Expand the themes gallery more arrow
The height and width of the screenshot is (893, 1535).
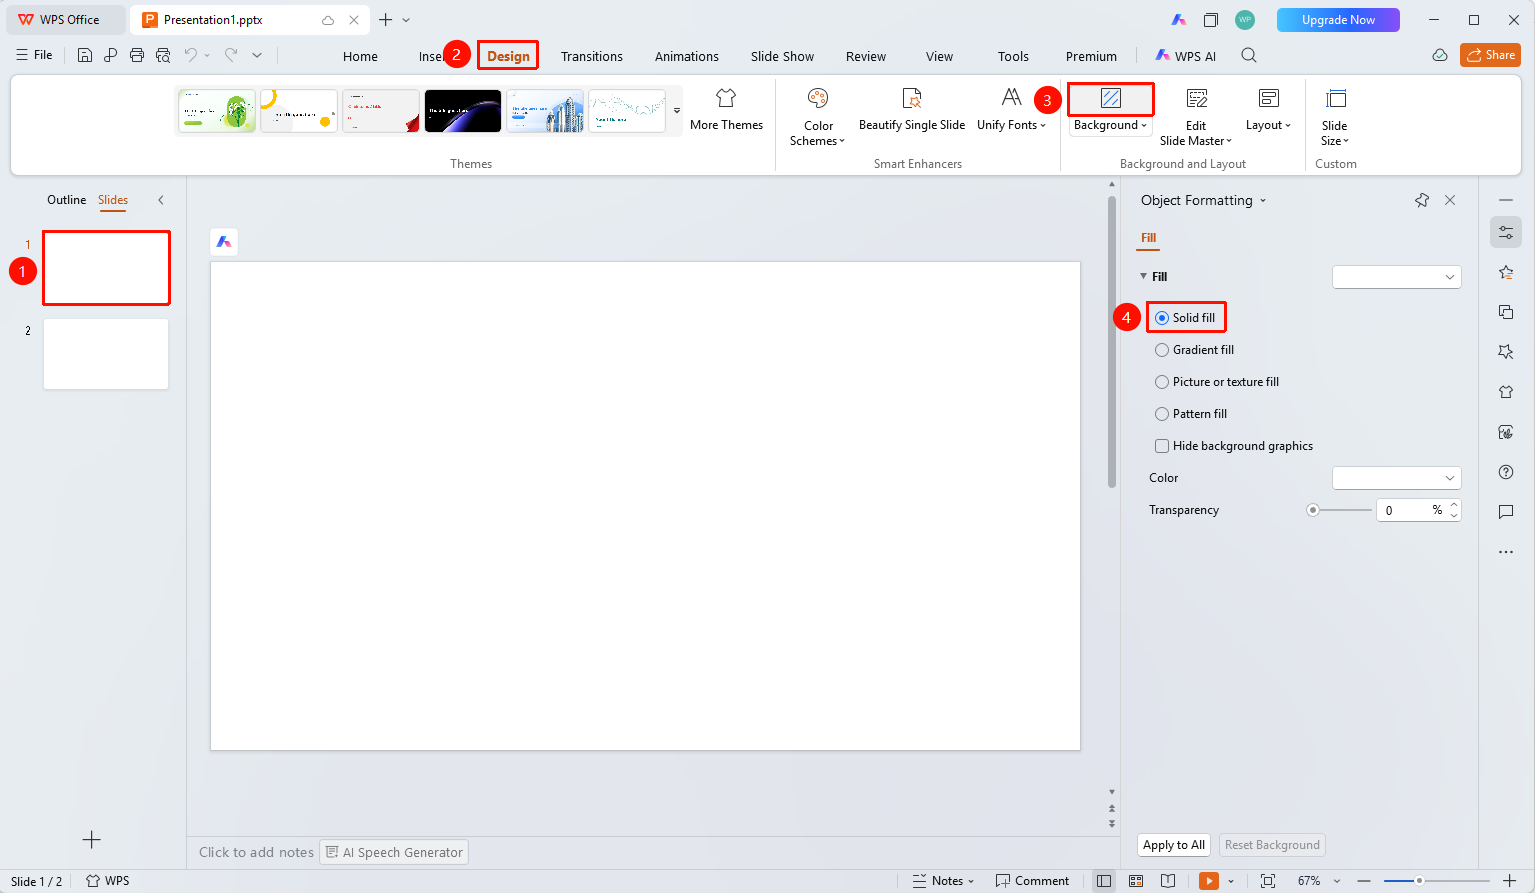[x=677, y=111]
